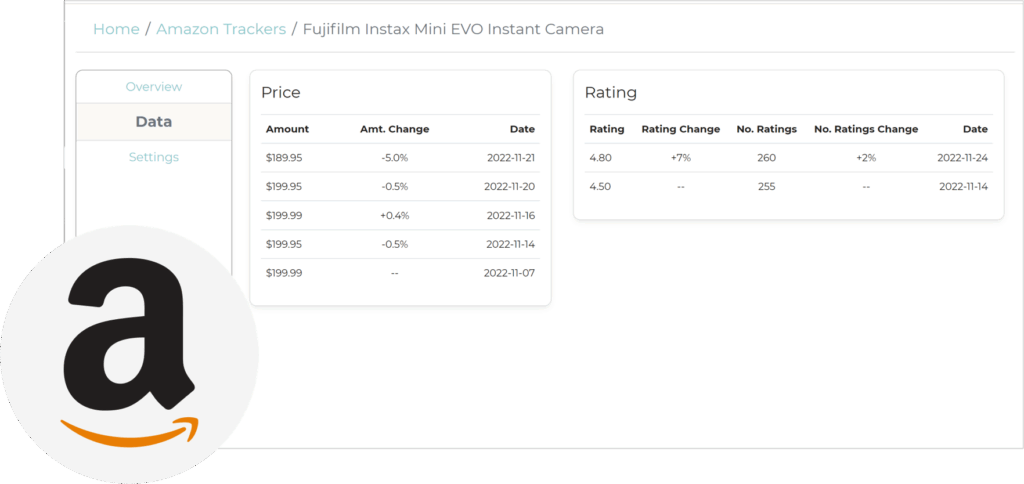
Task: Click the No. Ratings column header
Action: (x=767, y=129)
